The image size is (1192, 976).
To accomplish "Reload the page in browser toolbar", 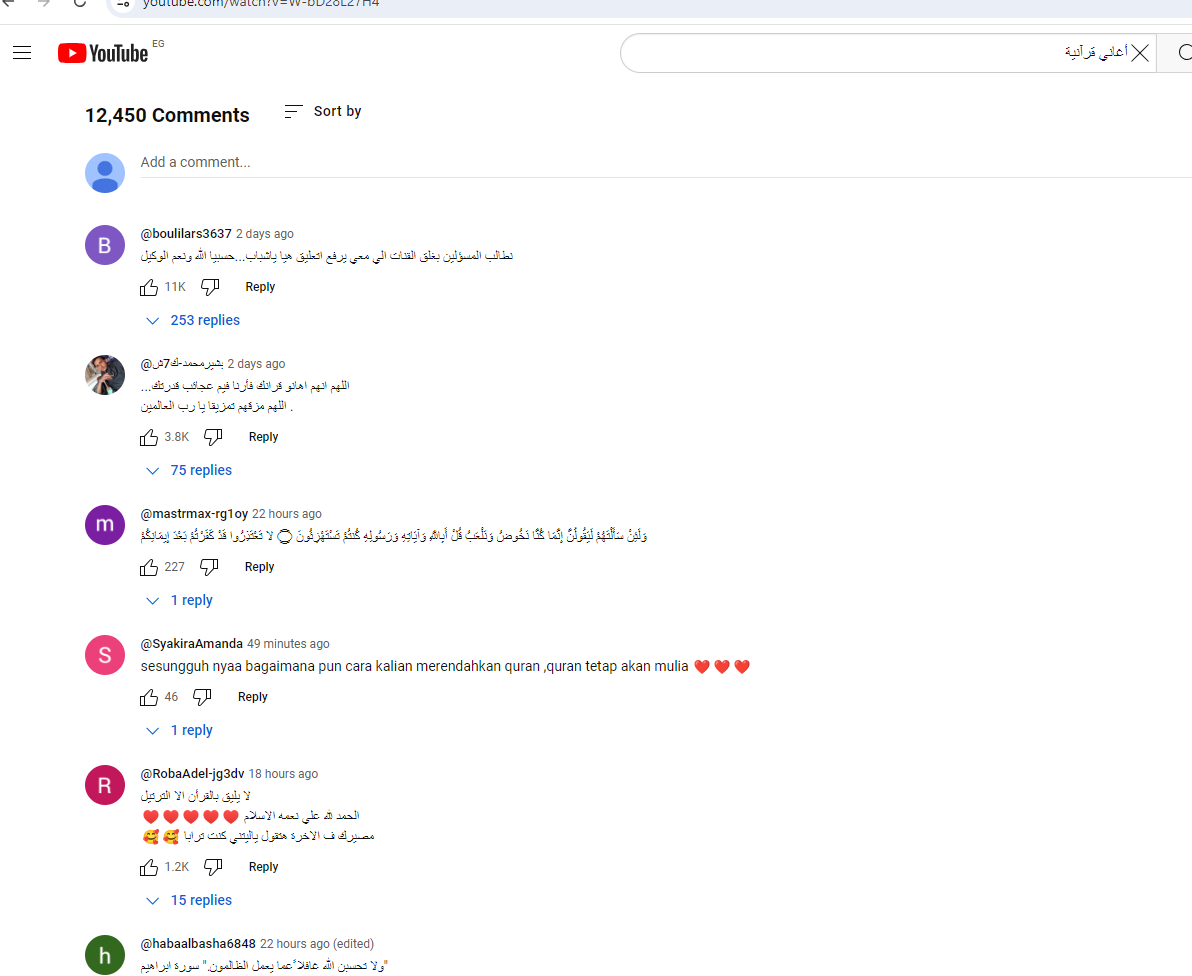I will click(79, 3).
